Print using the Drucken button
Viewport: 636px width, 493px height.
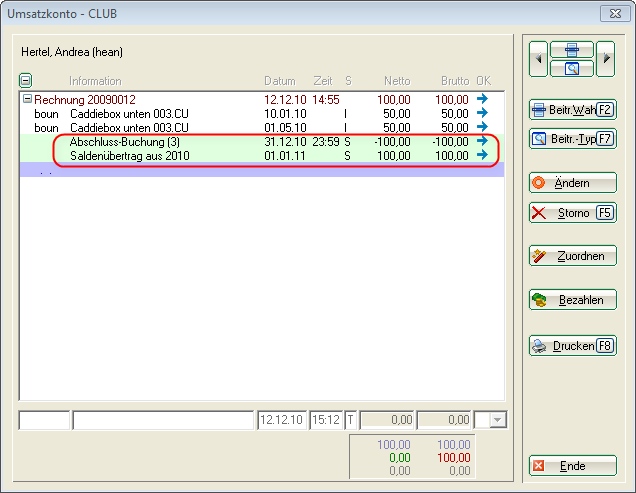coord(572,346)
